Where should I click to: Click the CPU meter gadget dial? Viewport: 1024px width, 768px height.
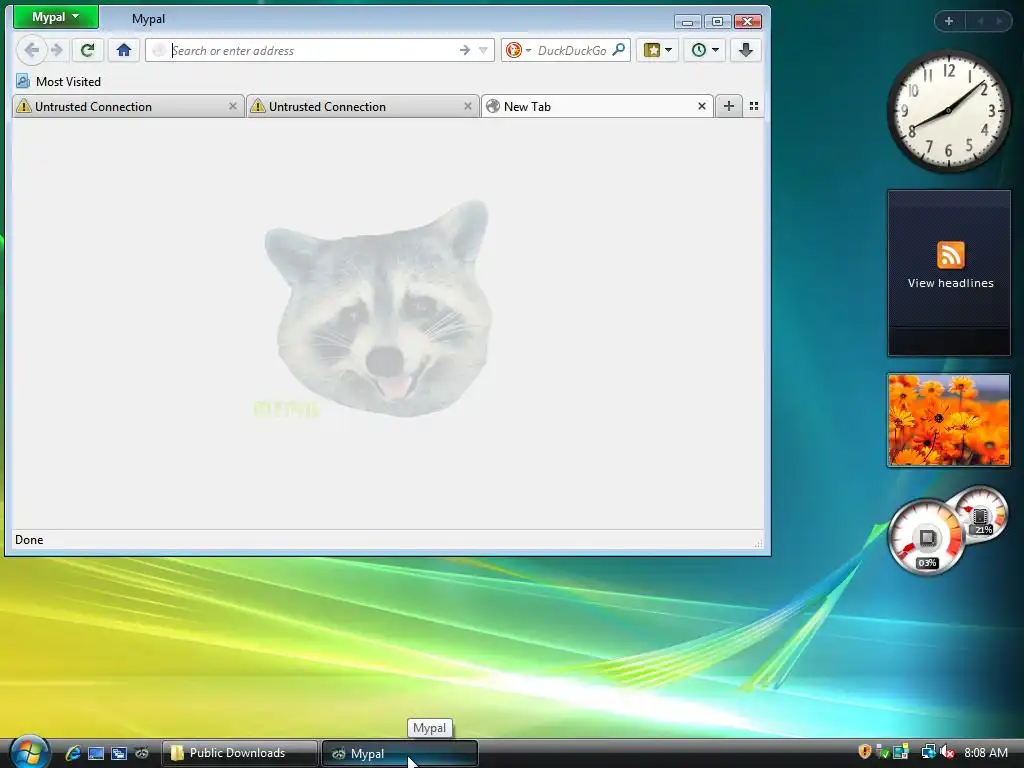point(926,538)
